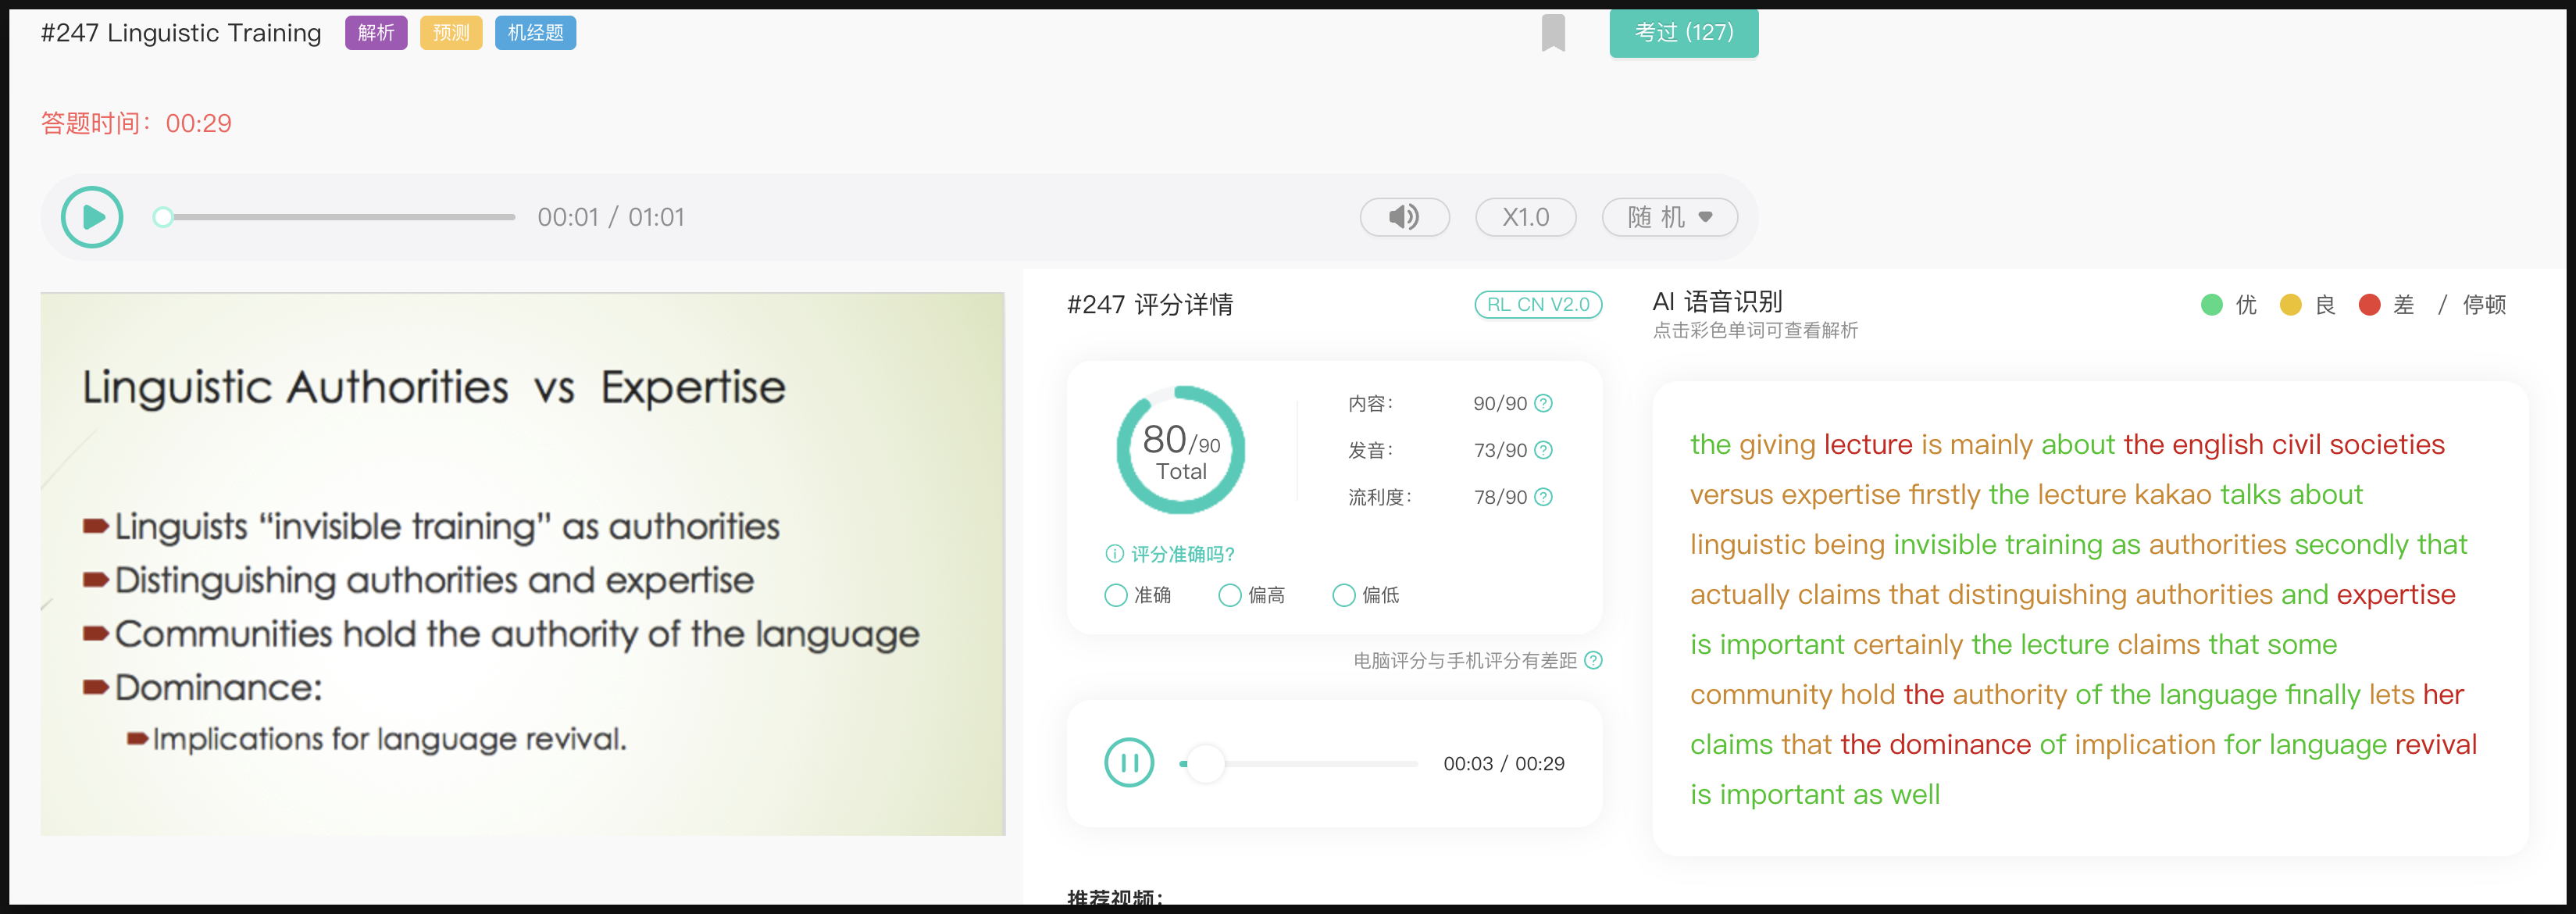The image size is (2576, 914).
Task: Open the 预测 tag
Action: (451, 33)
